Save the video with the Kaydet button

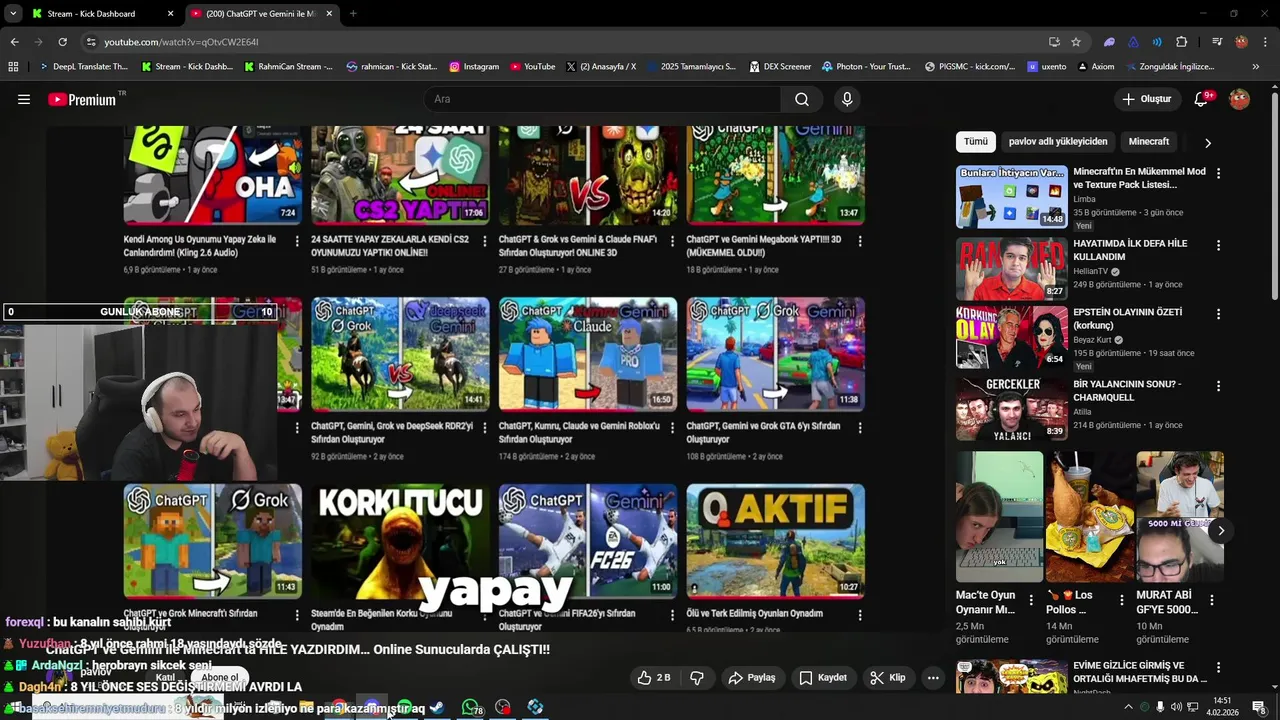(823, 678)
